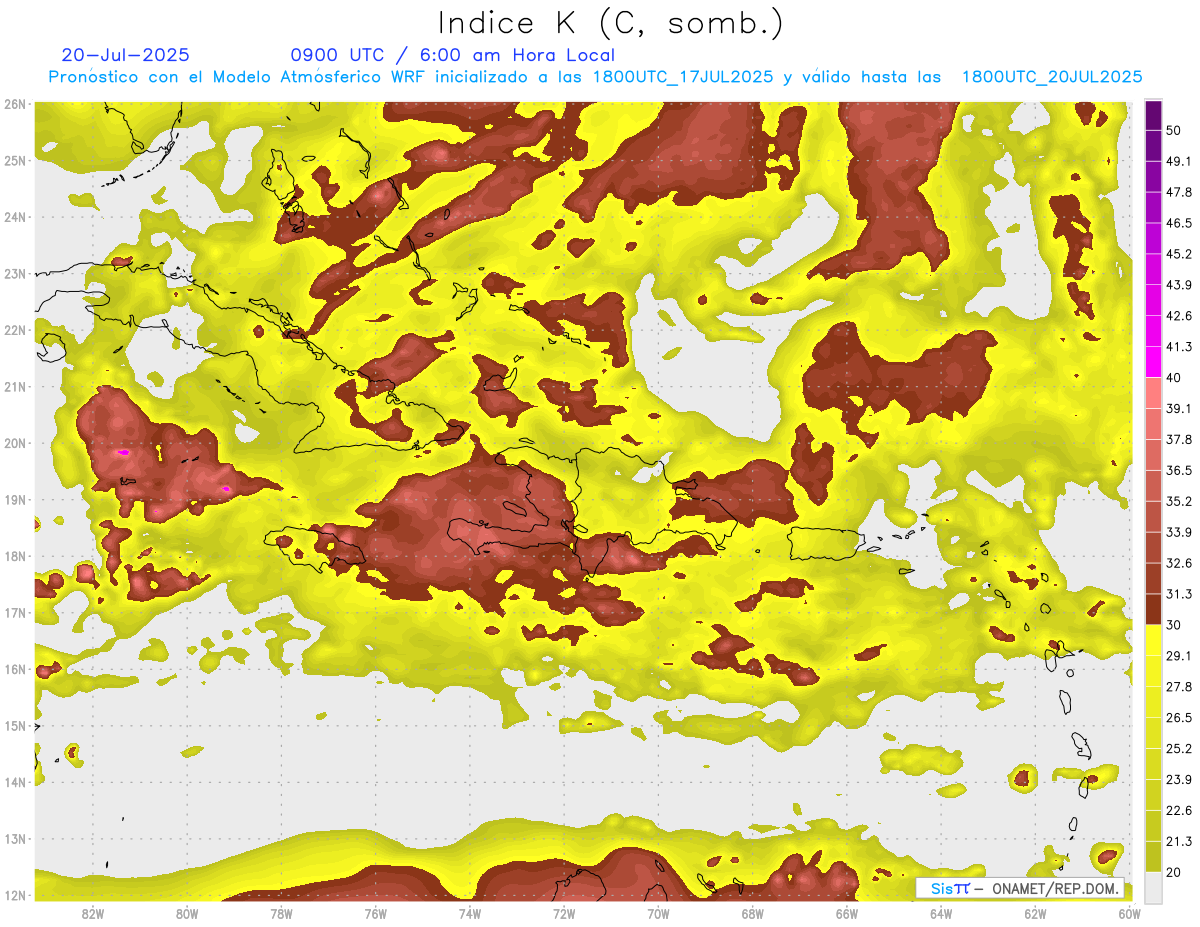1200x927 pixels.
Task: Click the color scale value 42.6
Action: click(x=1179, y=316)
